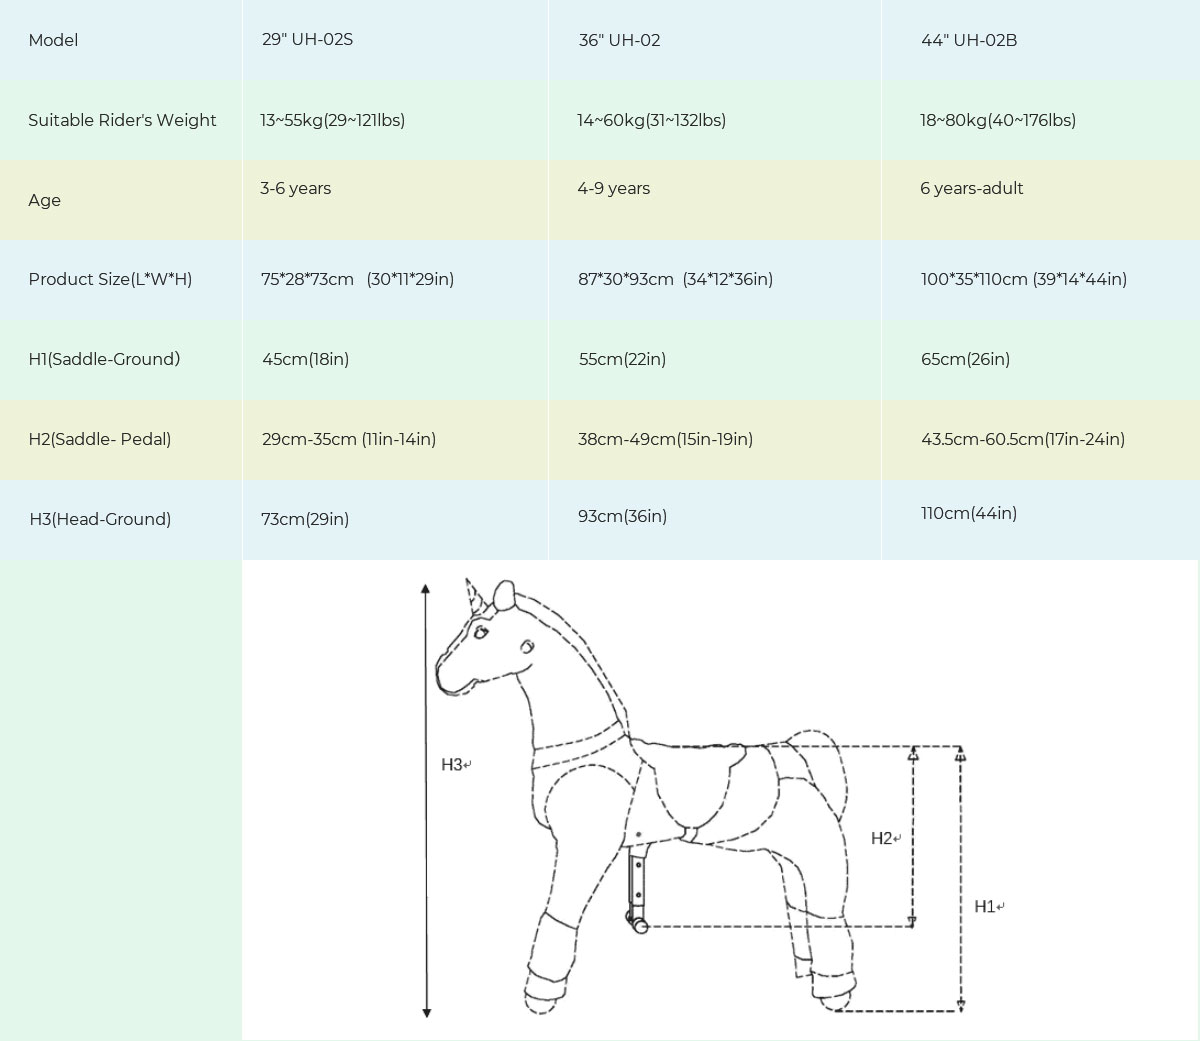Click the unicorn's eye in the diagram
1200x1041 pixels.
point(482,633)
